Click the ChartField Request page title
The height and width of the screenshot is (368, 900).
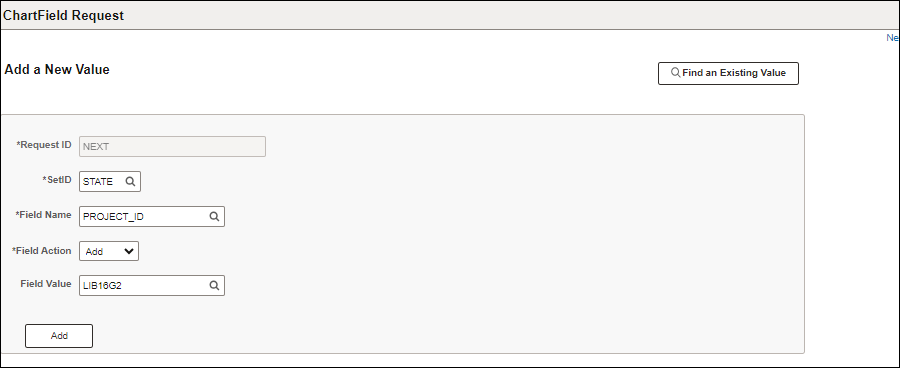pos(64,16)
